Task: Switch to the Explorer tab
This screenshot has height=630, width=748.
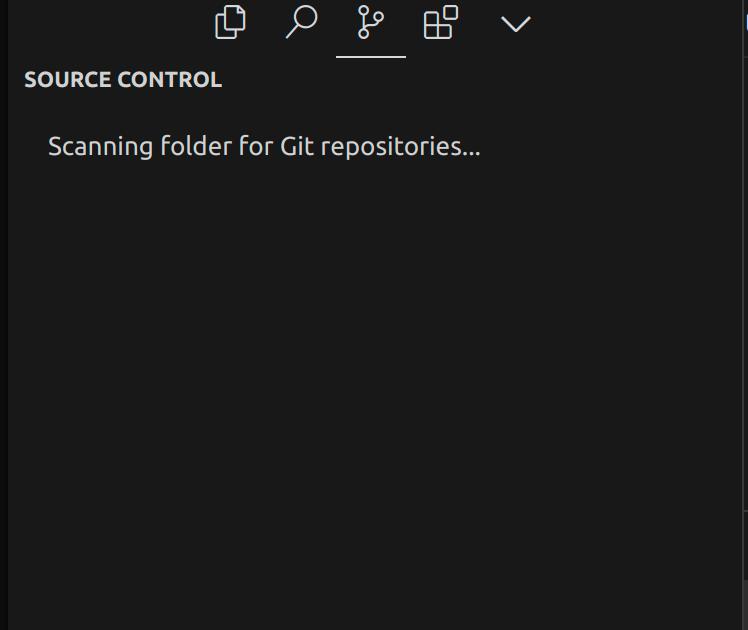Action: pyautogui.click(x=231, y=23)
